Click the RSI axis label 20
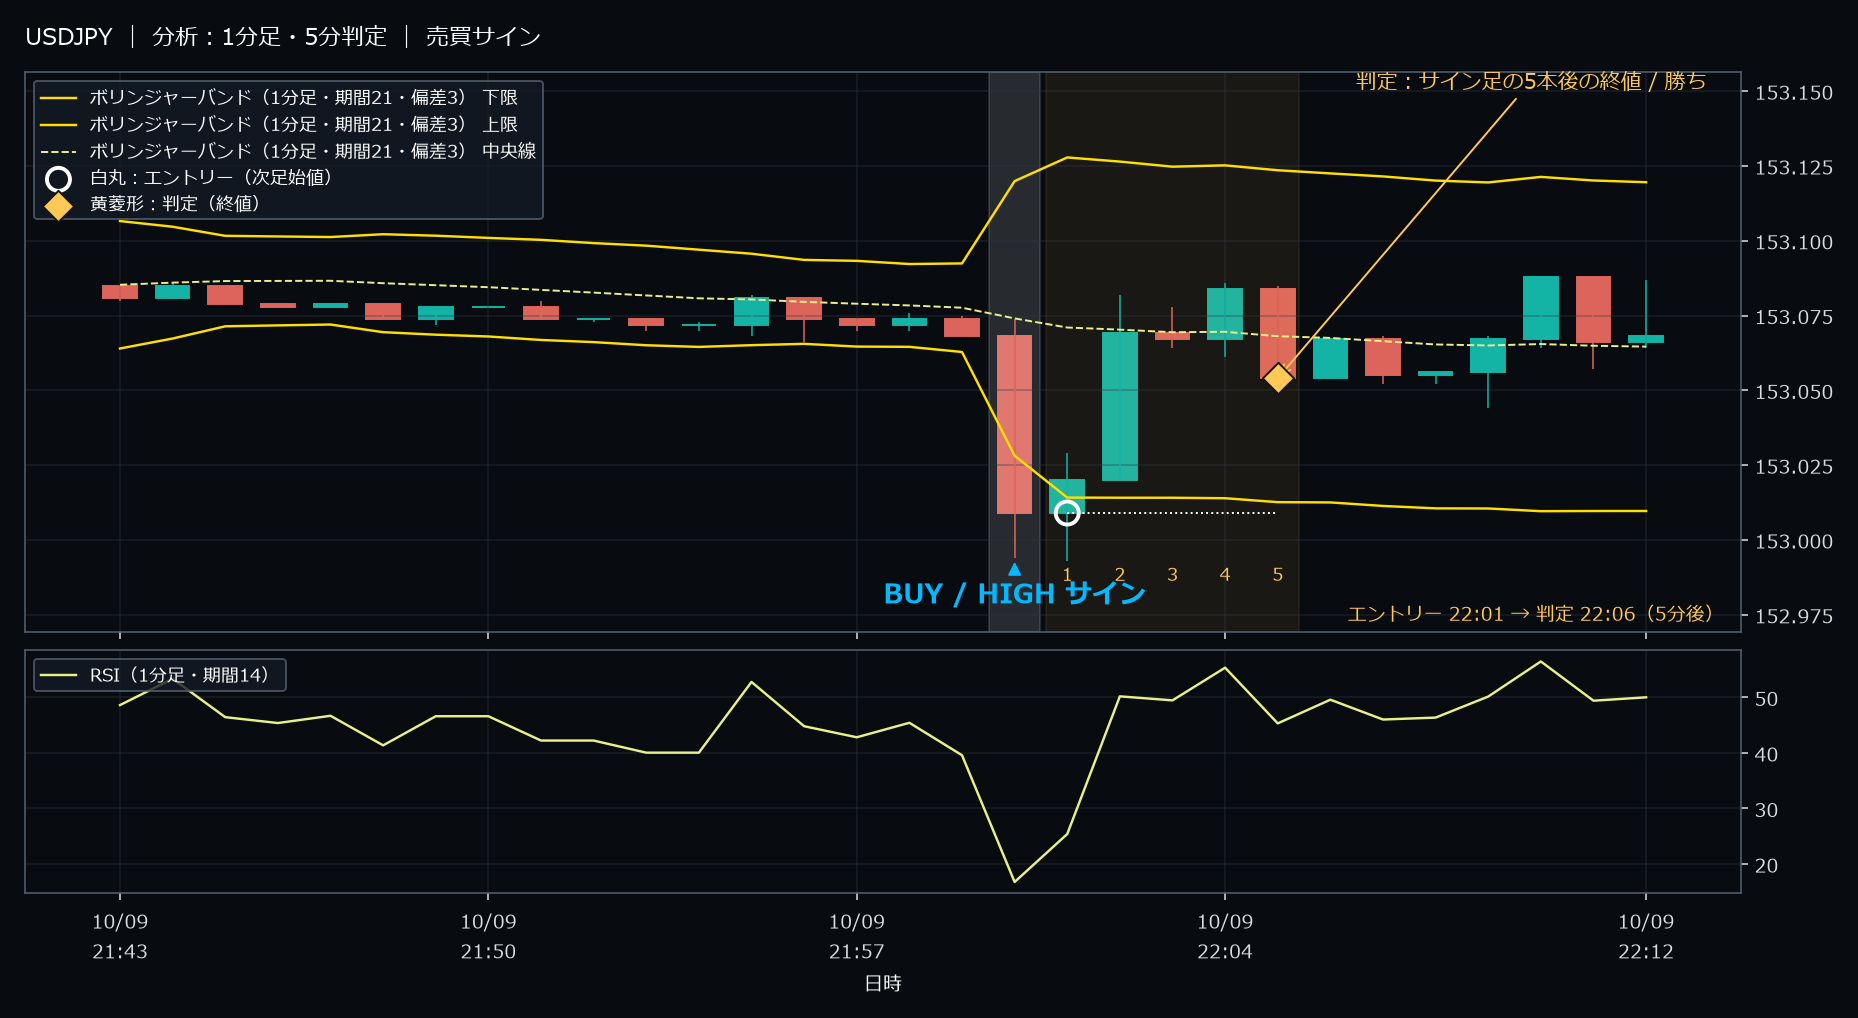 coord(1766,866)
